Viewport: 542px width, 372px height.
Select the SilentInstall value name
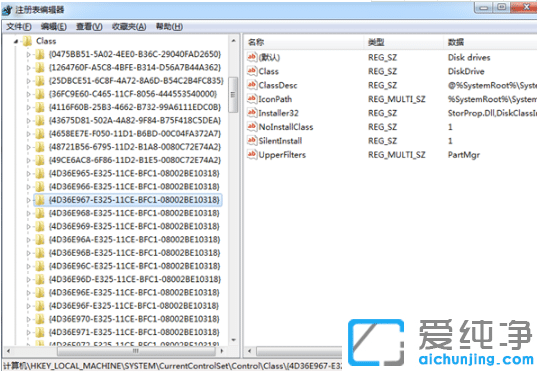pyautogui.click(x=280, y=141)
